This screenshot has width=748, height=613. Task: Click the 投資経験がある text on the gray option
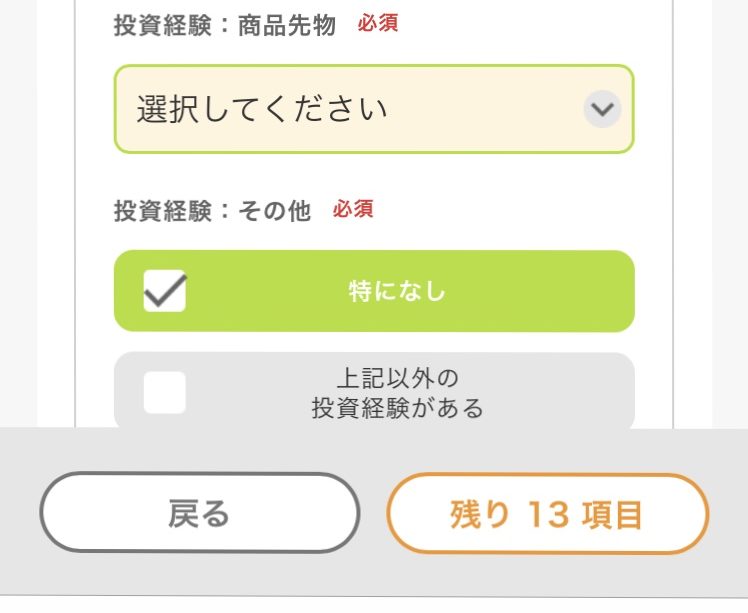(397, 407)
